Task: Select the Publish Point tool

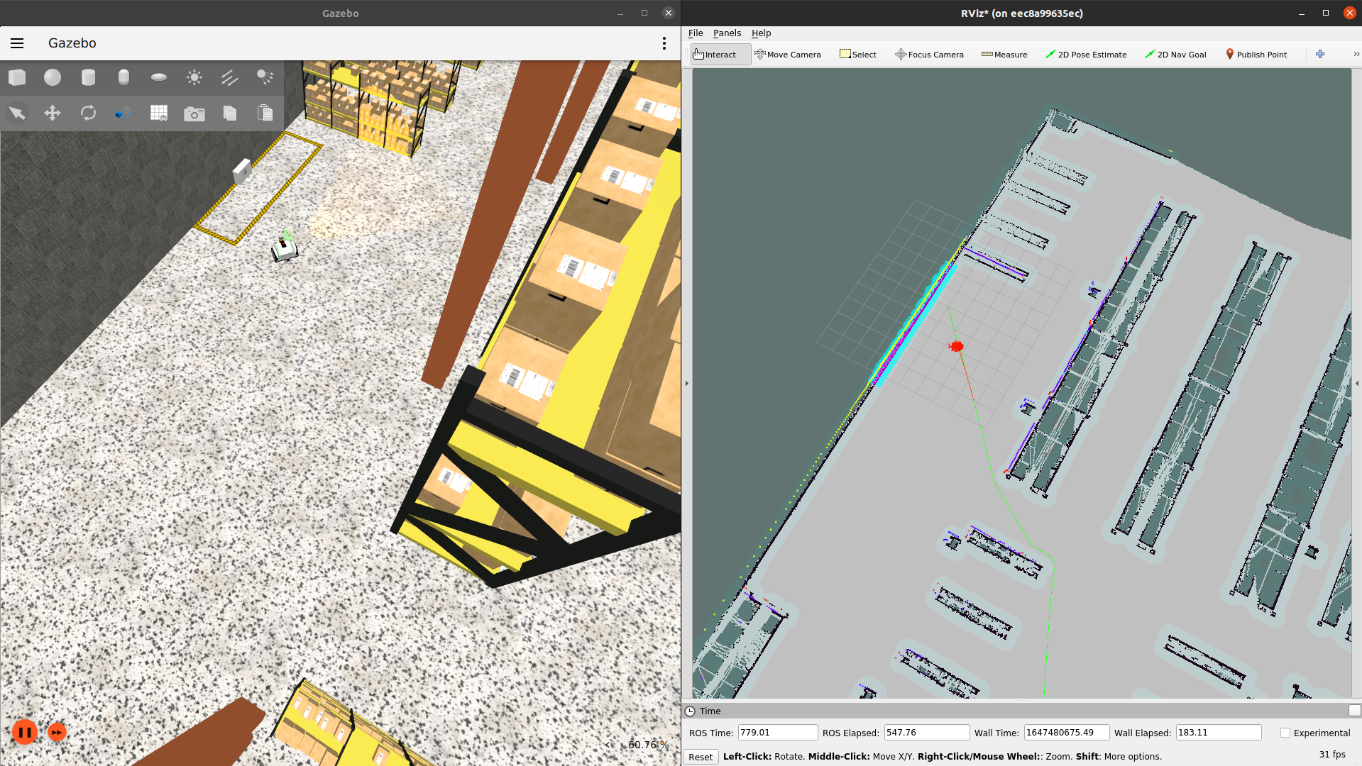Action: point(1256,54)
